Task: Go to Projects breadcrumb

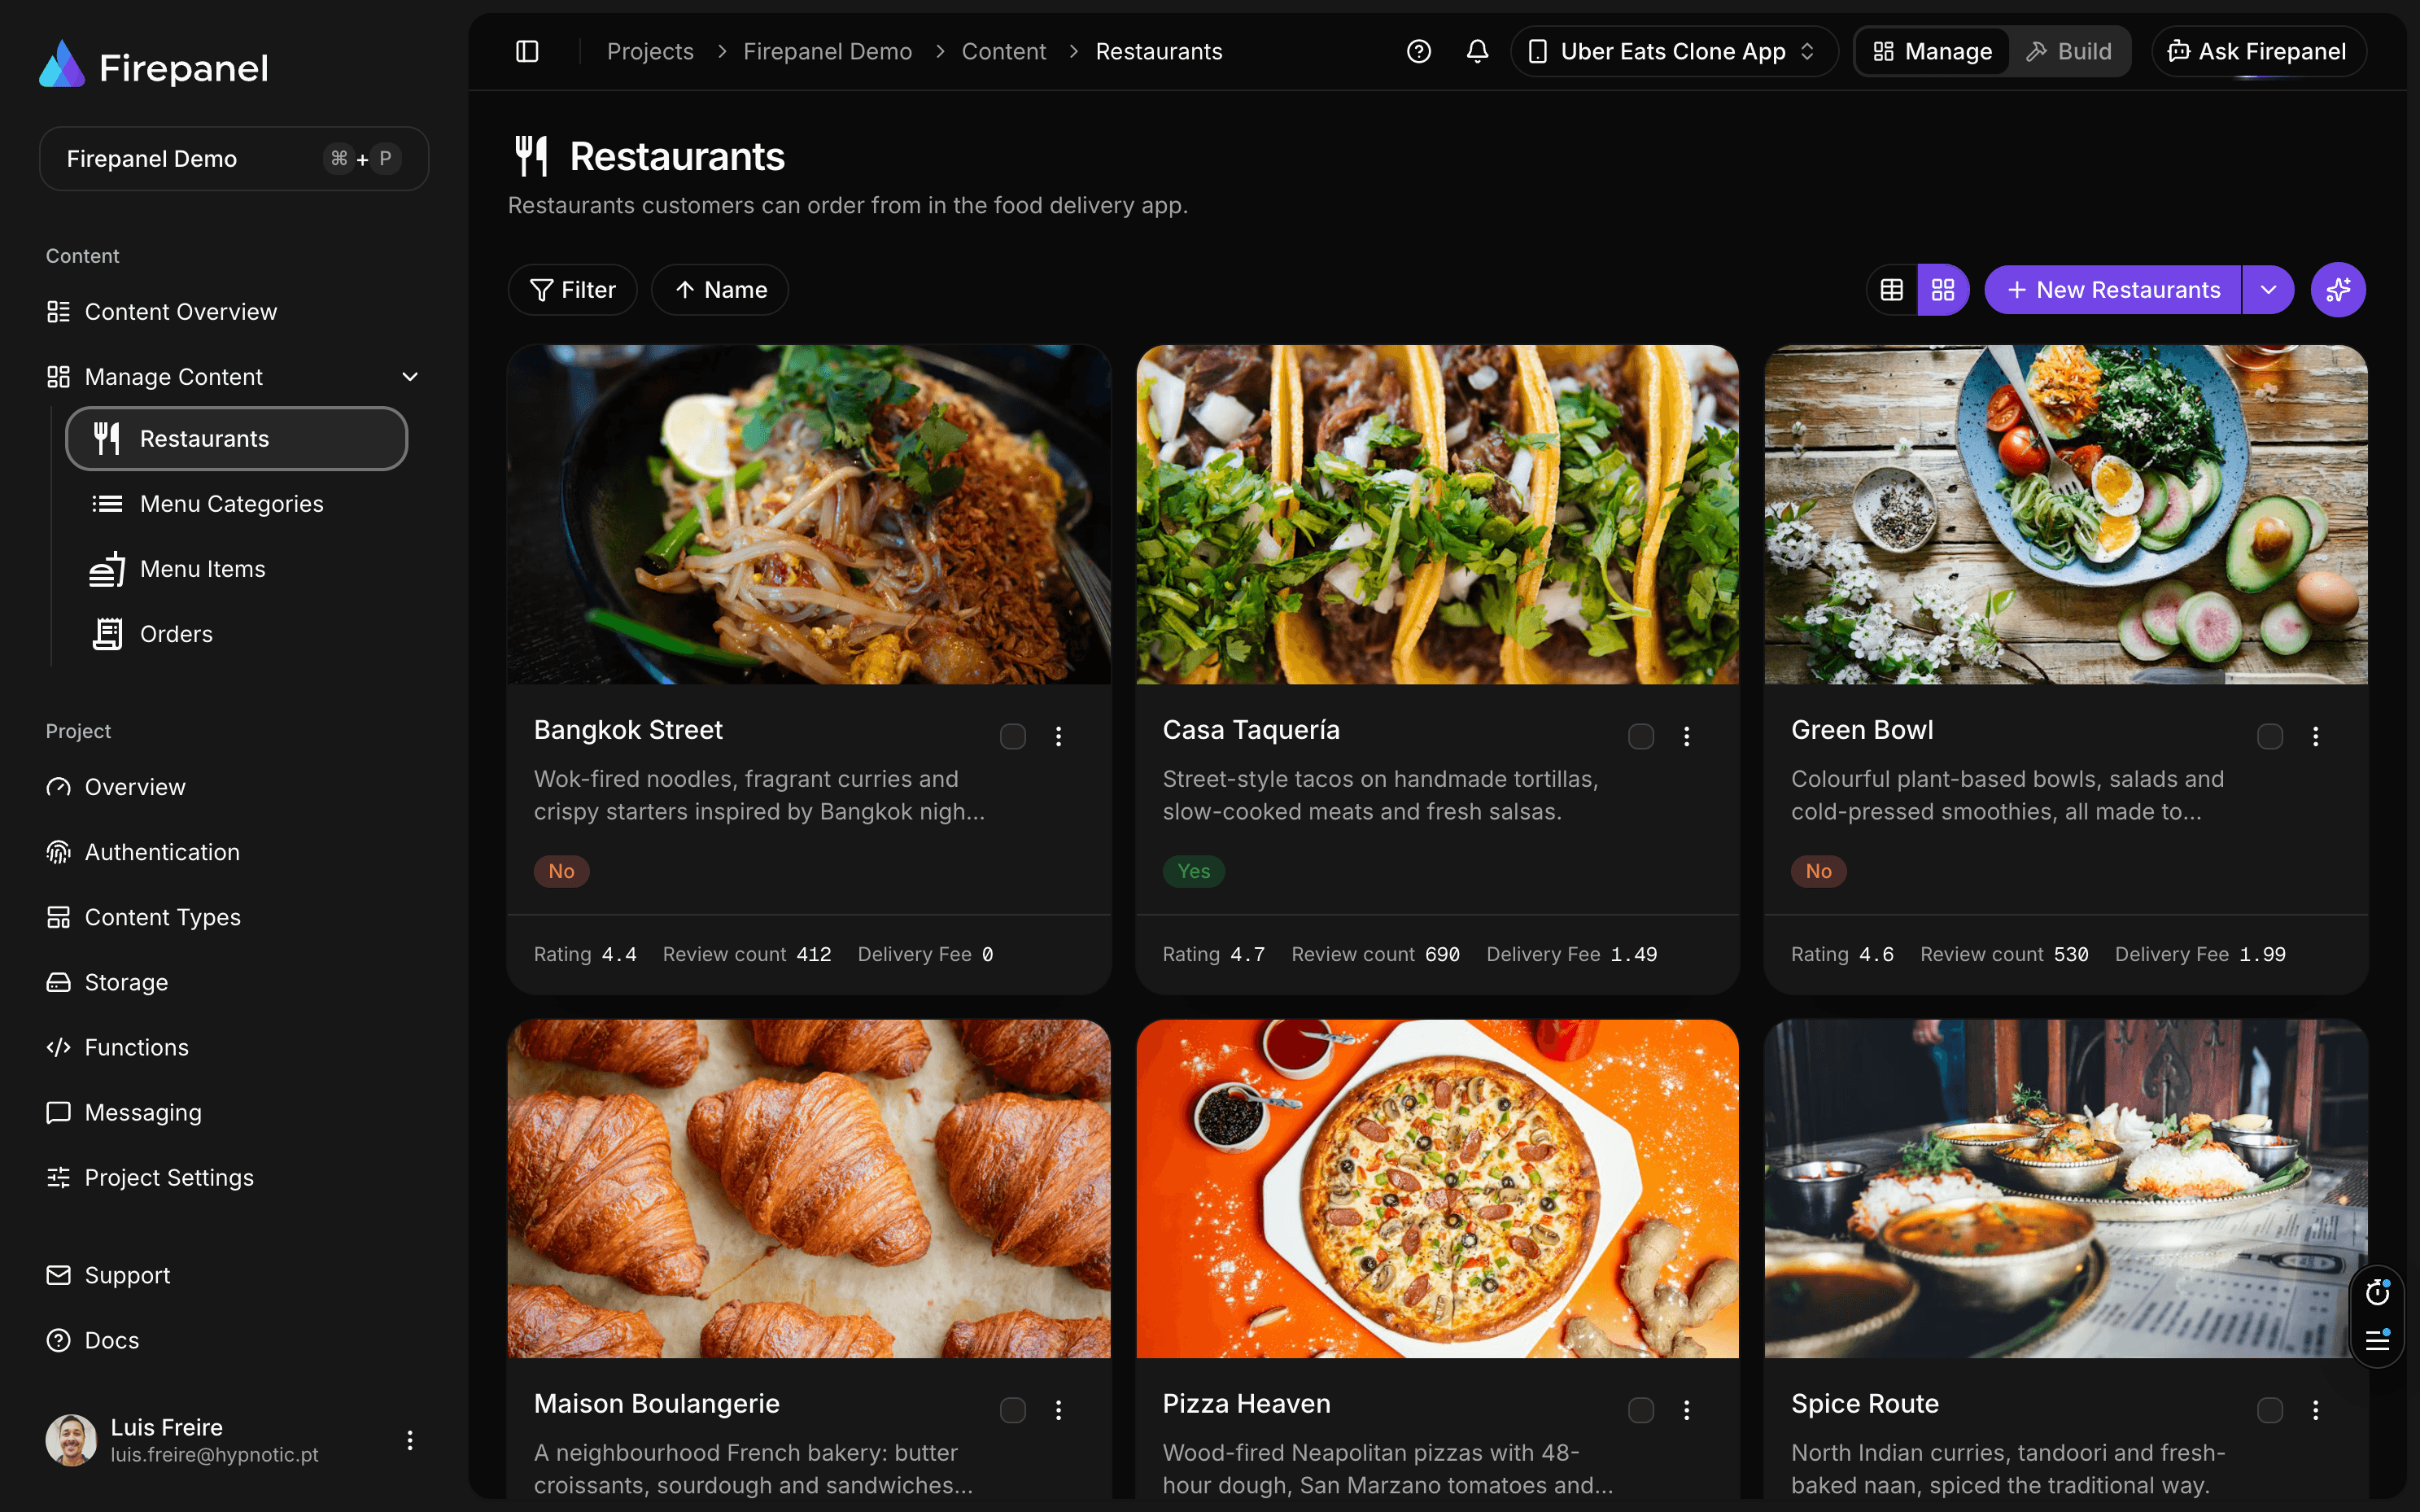Action: coord(650,51)
